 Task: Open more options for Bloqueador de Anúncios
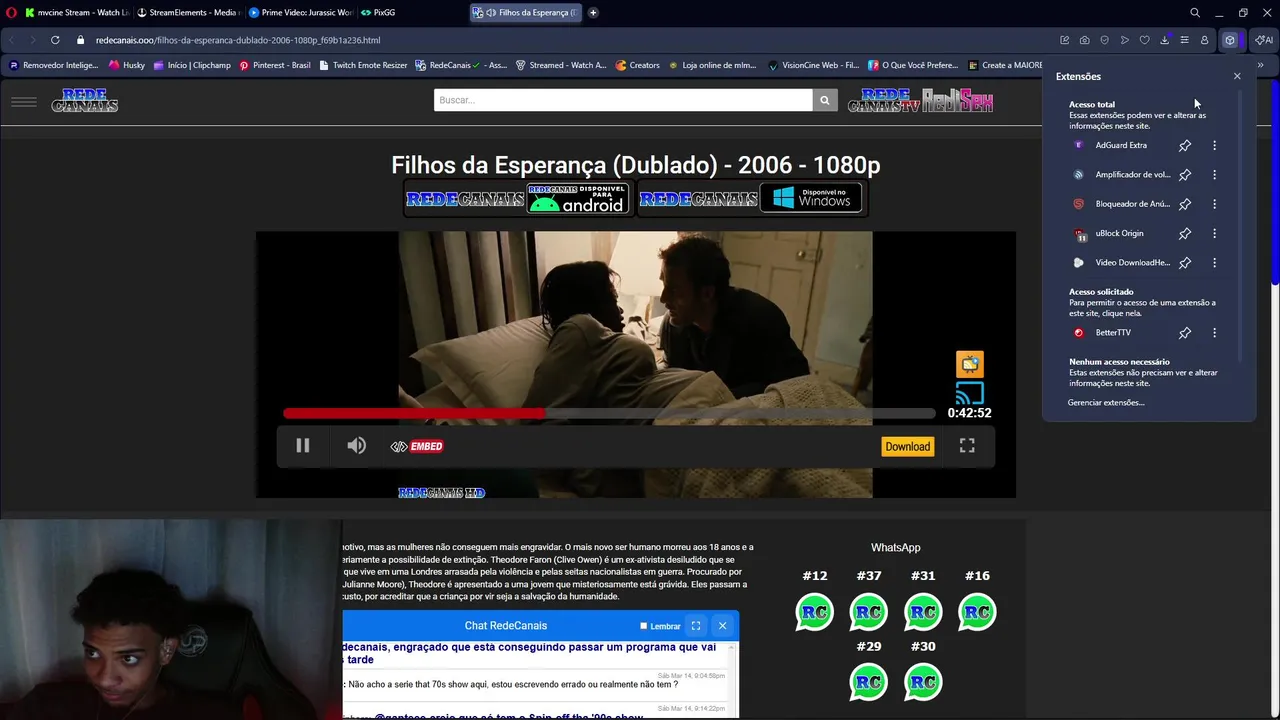point(1214,204)
